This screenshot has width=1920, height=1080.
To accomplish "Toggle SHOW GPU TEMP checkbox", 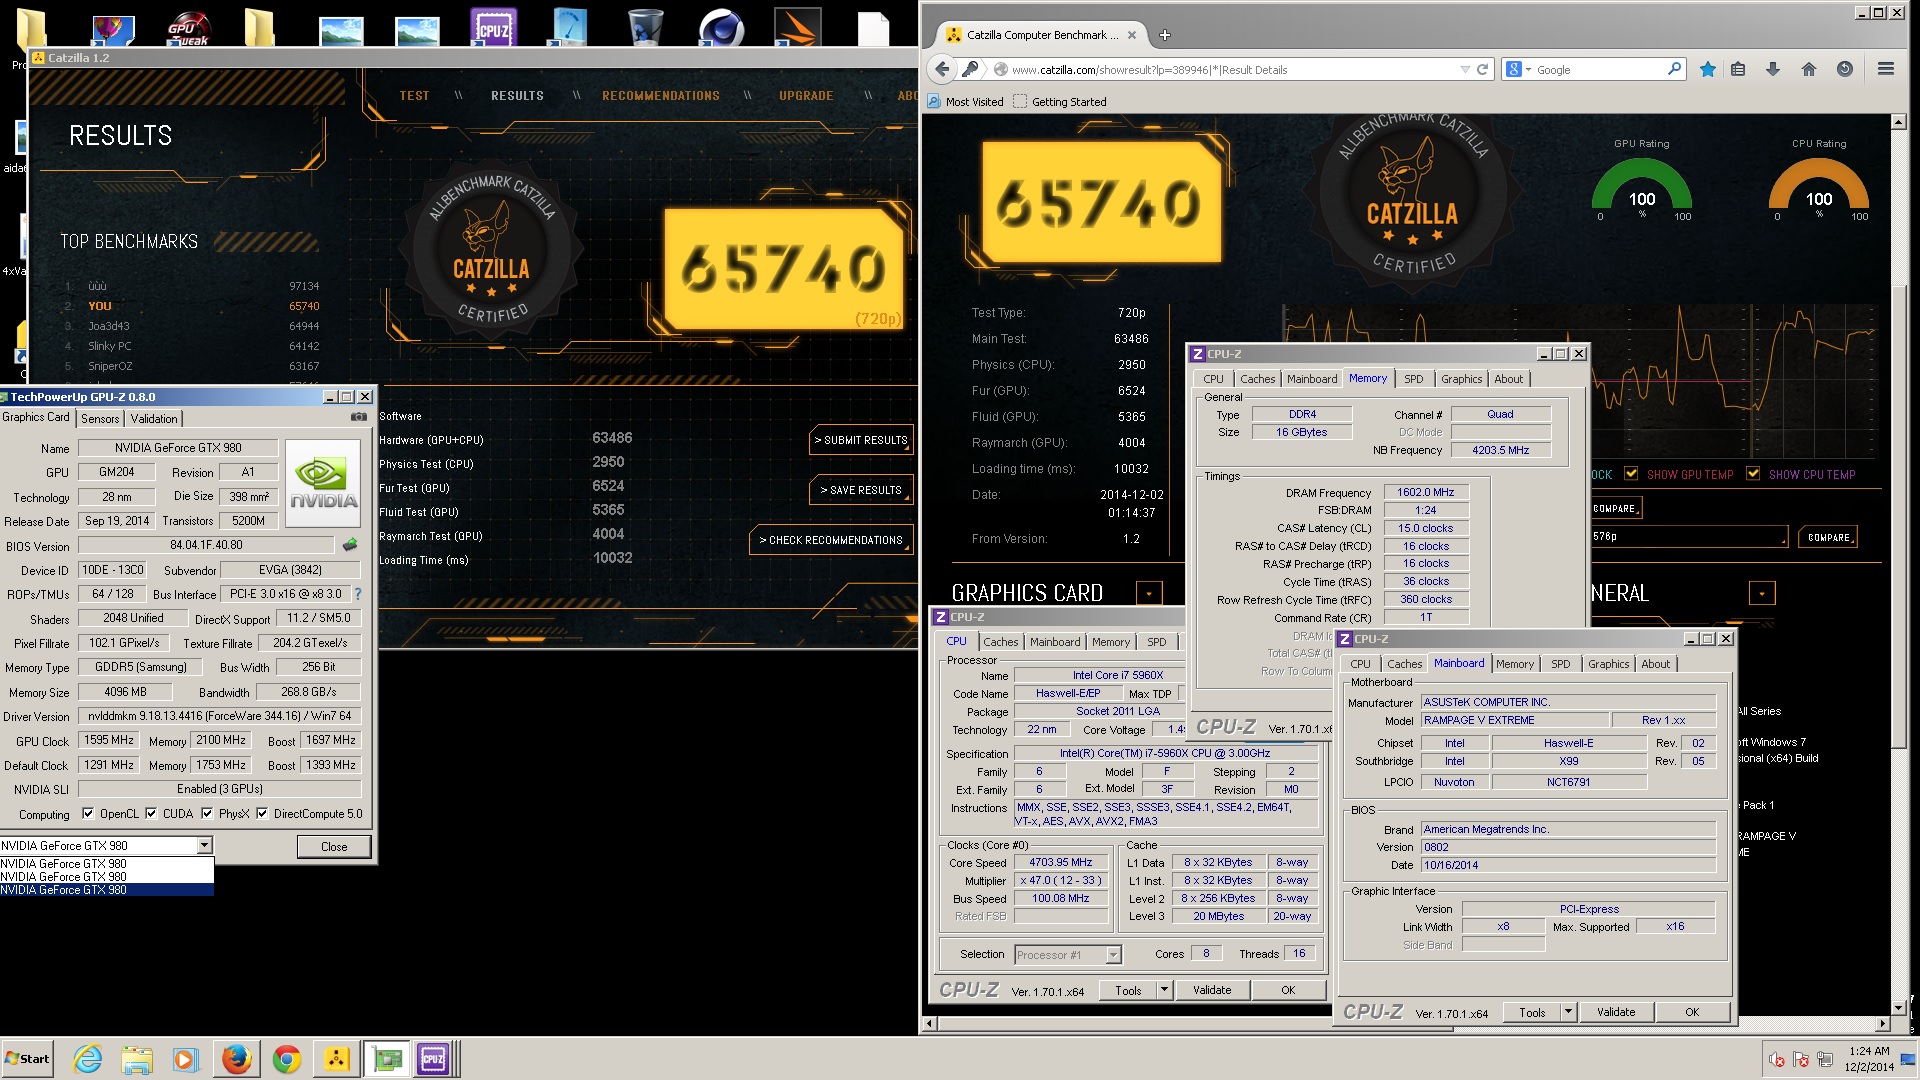I will coord(1631,474).
